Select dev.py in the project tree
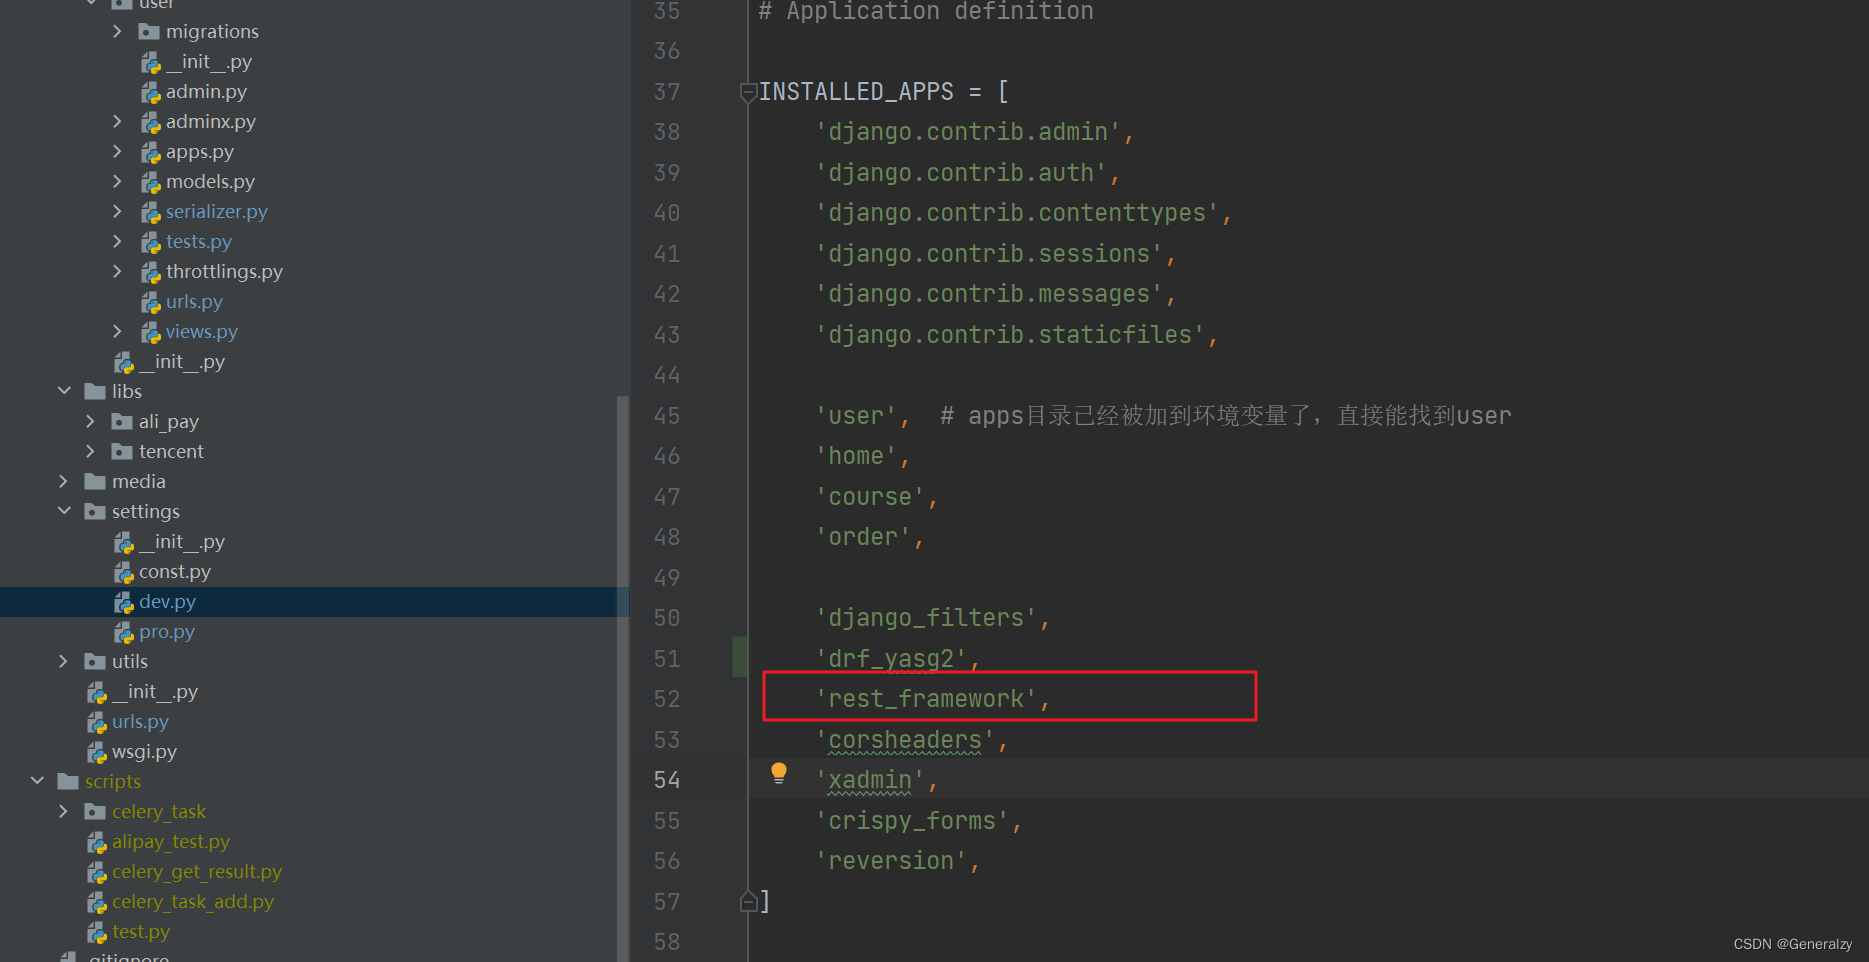 [x=167, y=602]
